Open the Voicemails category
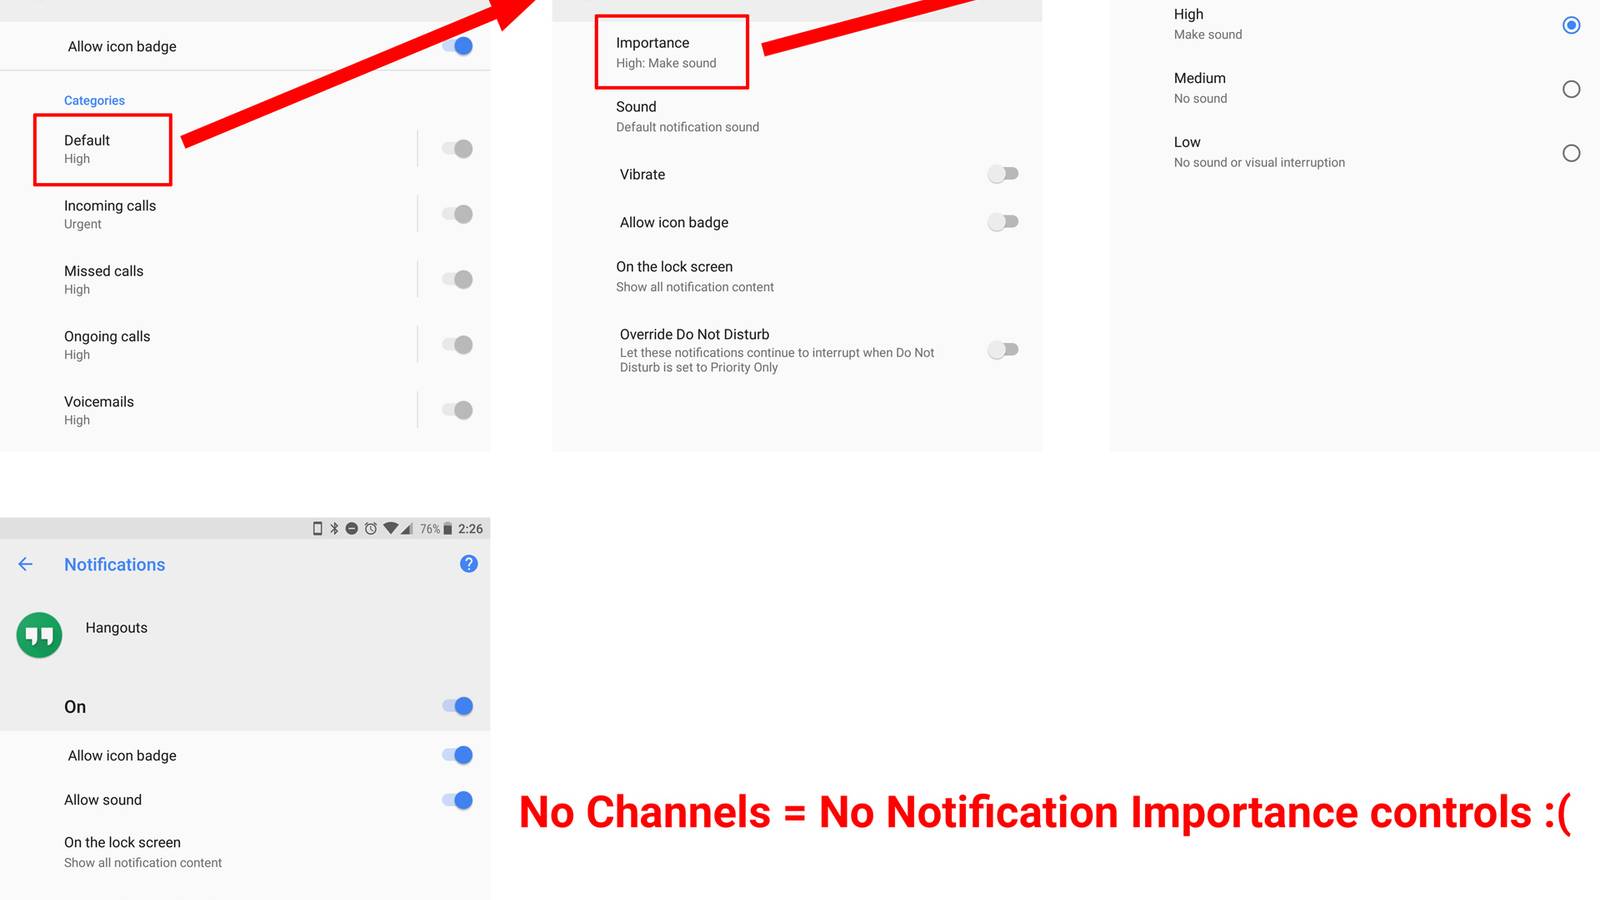Viewport: 1600px width, 900px height. [x=99, y=410]
